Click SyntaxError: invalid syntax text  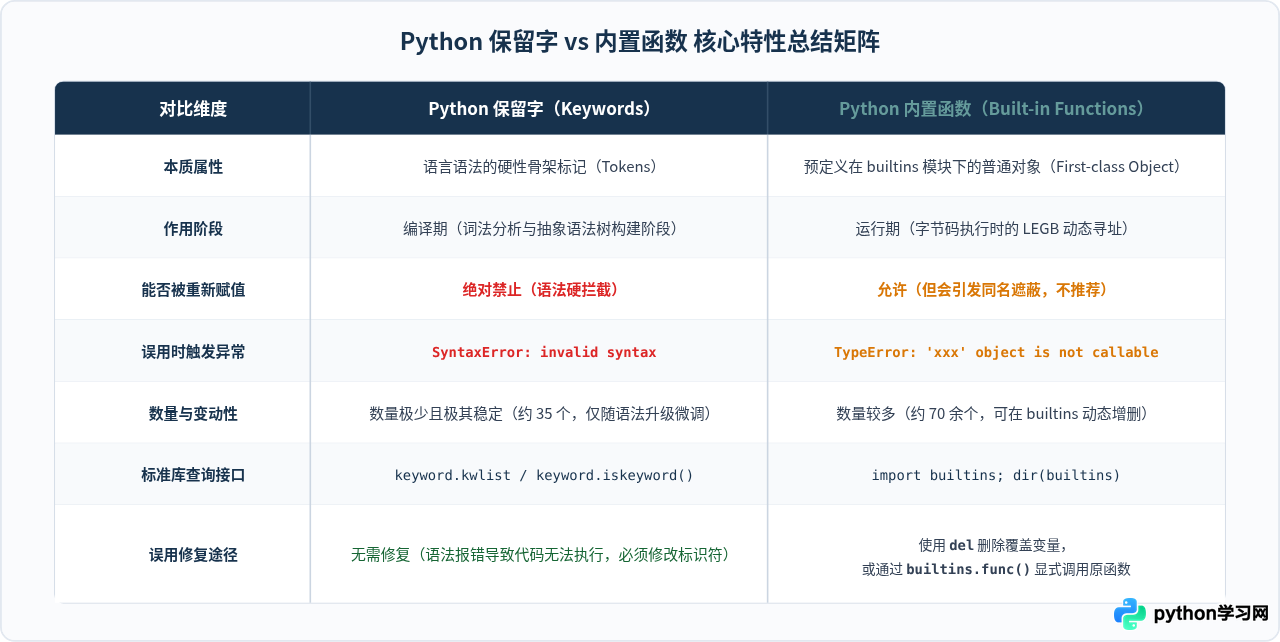point(544,352)
